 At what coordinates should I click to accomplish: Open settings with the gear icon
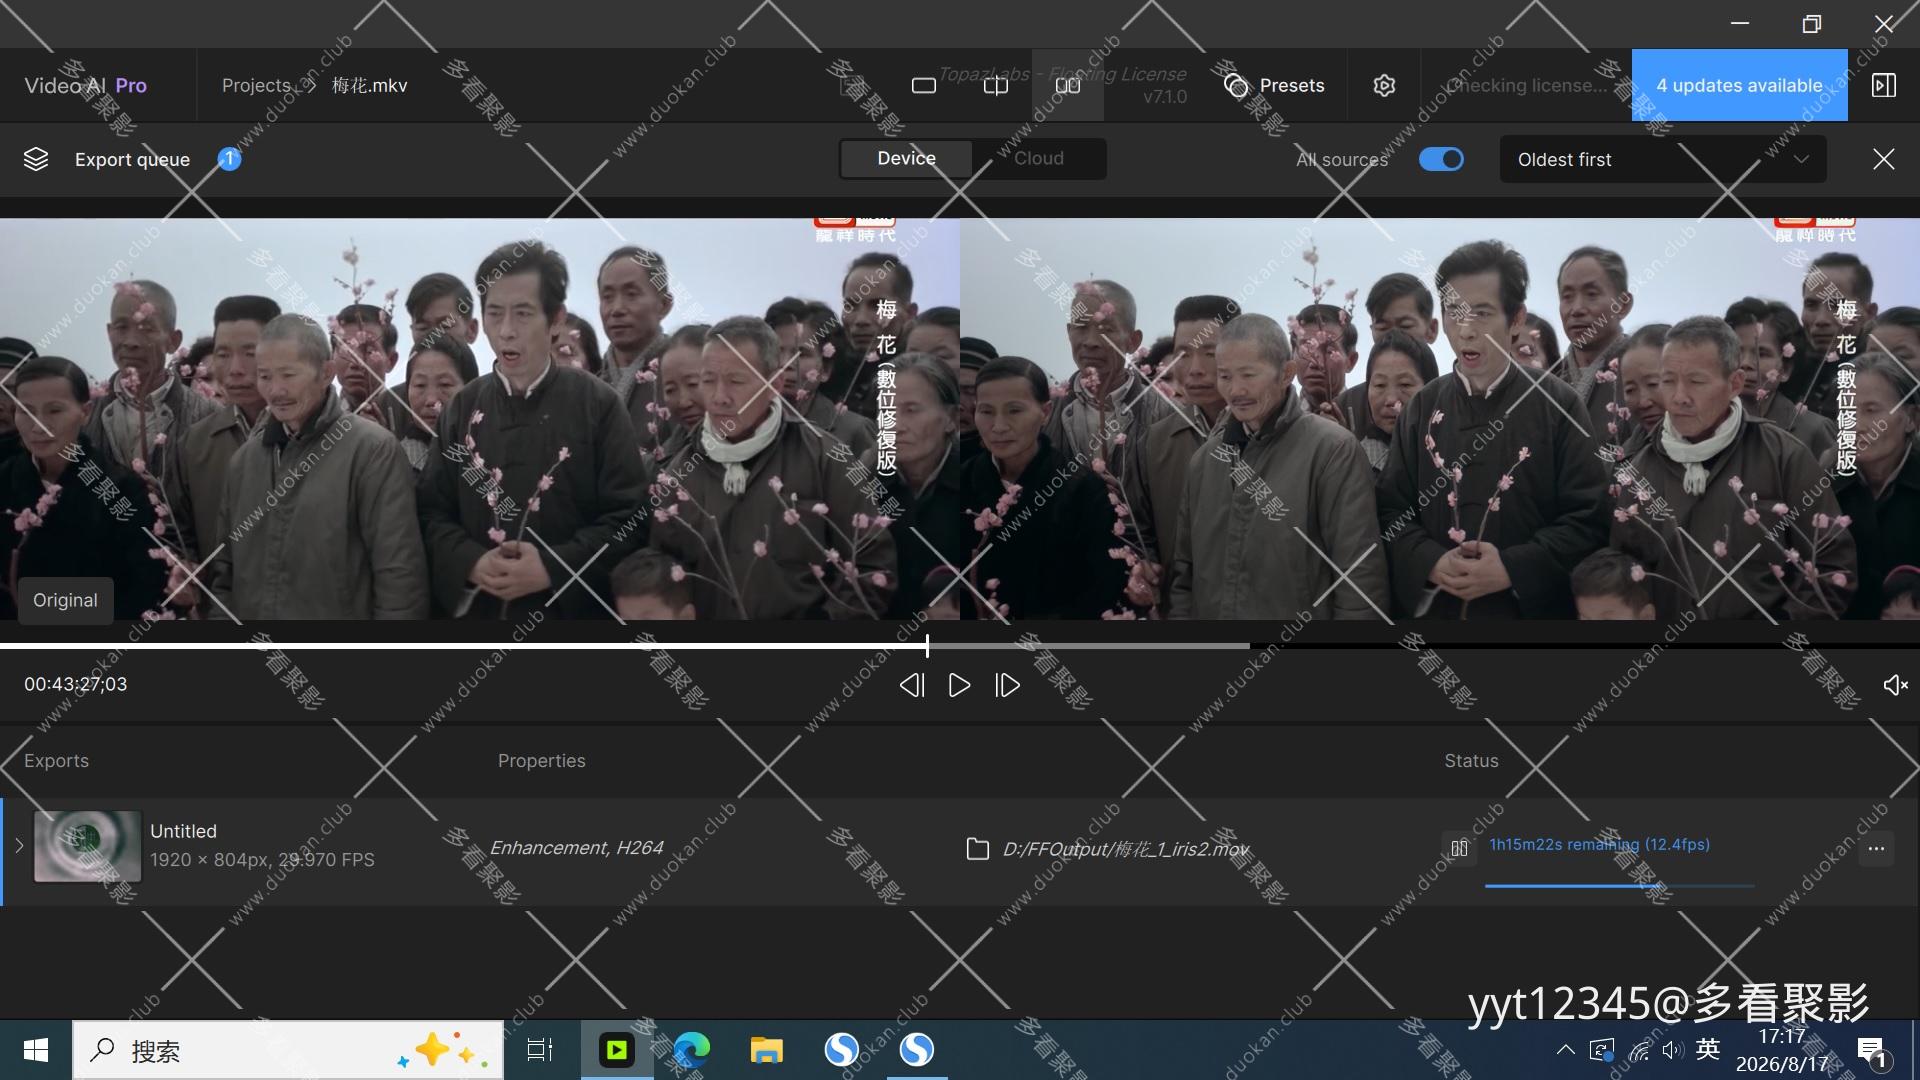coord(1384,86)
